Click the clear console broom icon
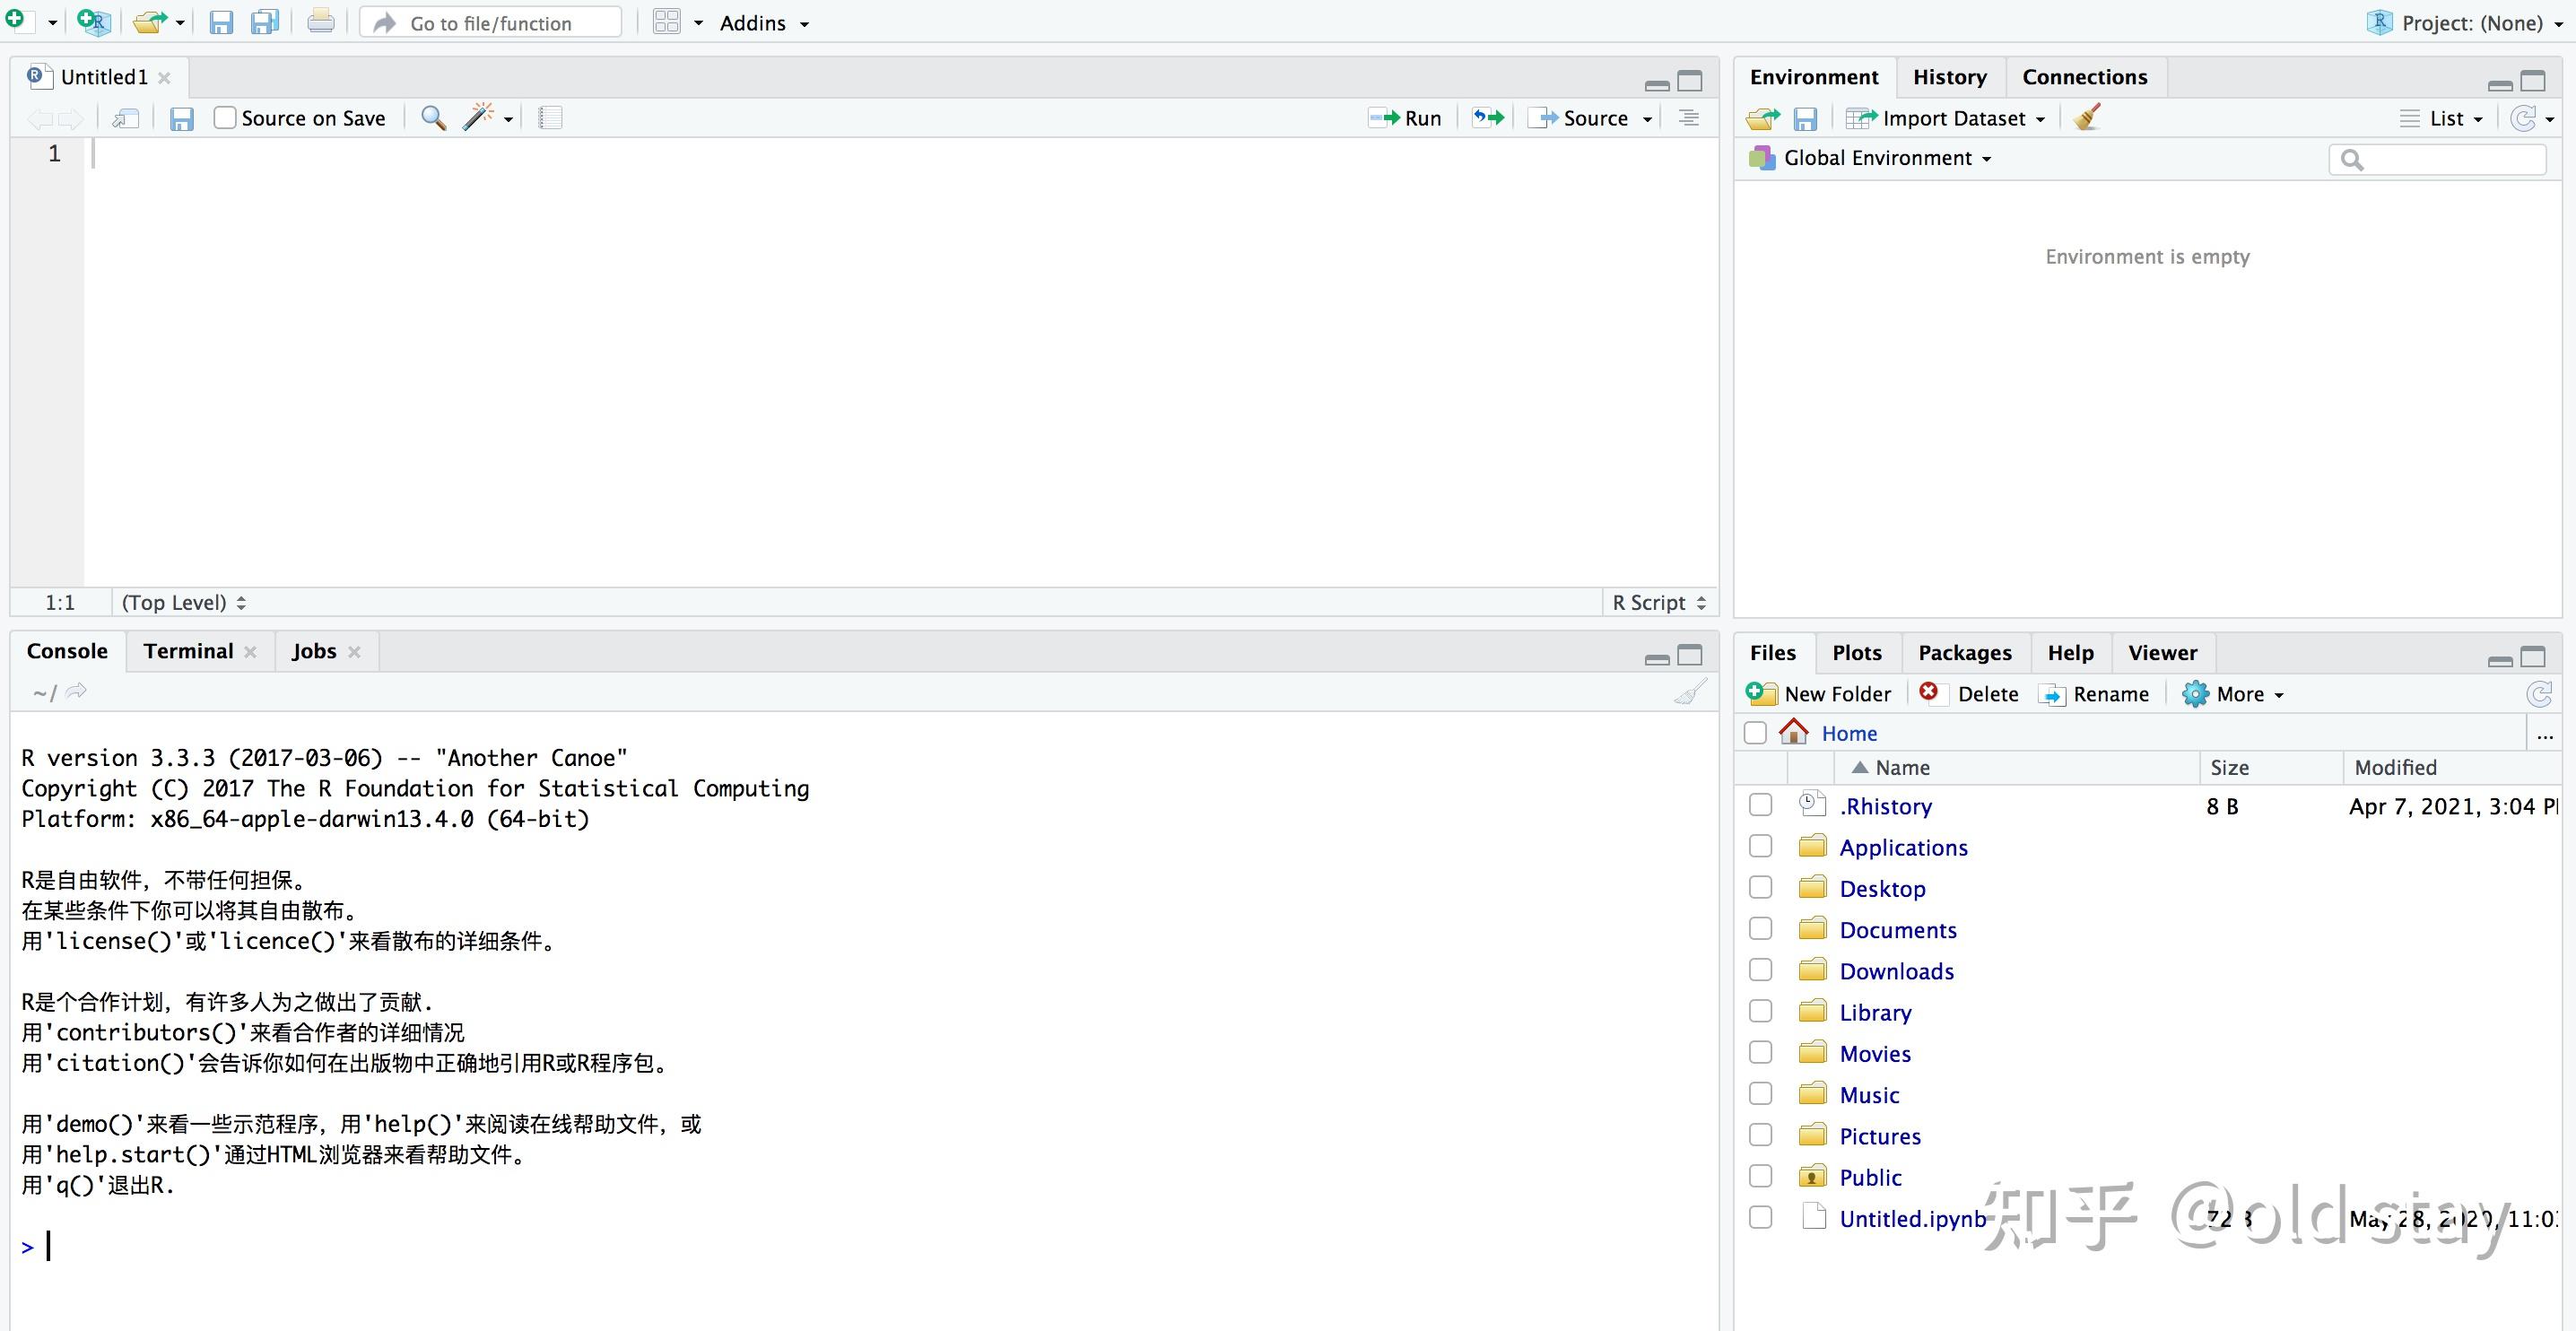The width and height of the screenshot is (2576, 1331). coord(1690,692)
